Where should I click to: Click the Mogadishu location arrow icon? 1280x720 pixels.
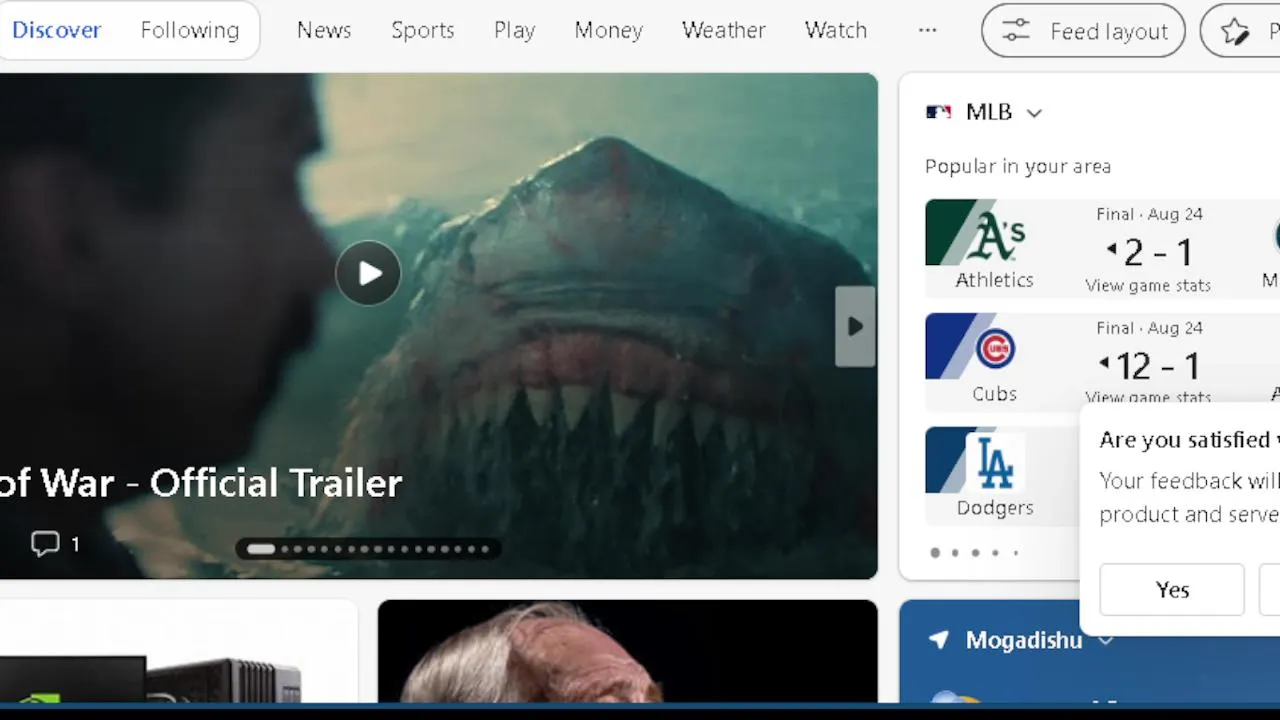point(938,640)
